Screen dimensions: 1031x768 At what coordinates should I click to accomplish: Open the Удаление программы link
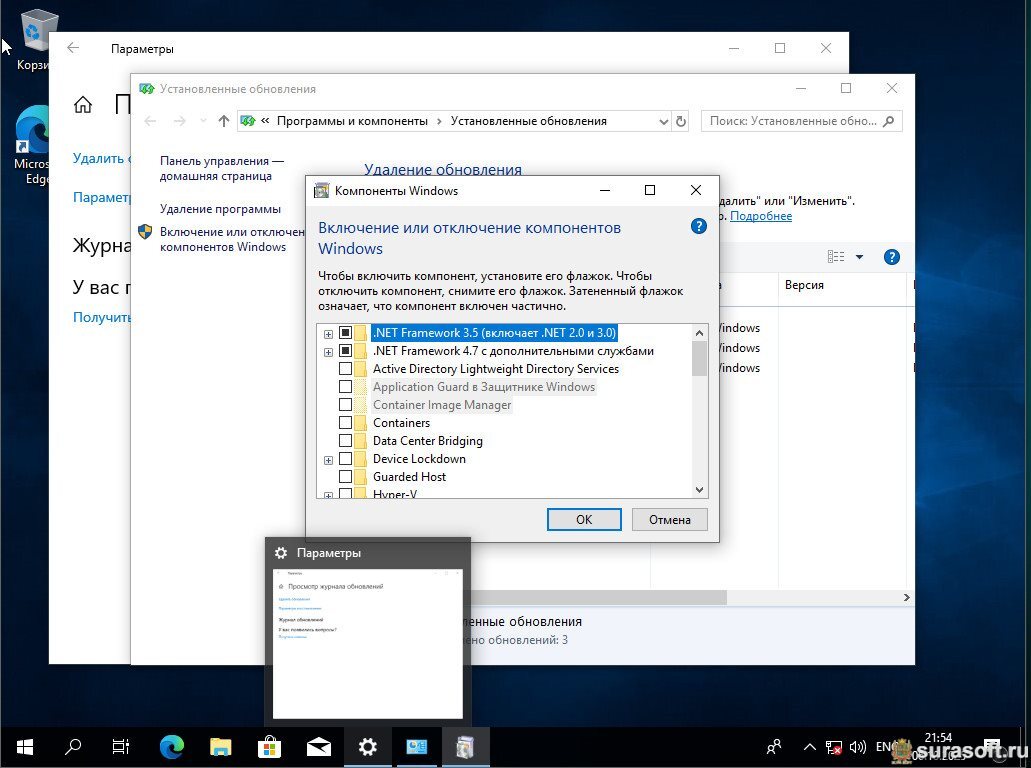(x=220, y=209)
